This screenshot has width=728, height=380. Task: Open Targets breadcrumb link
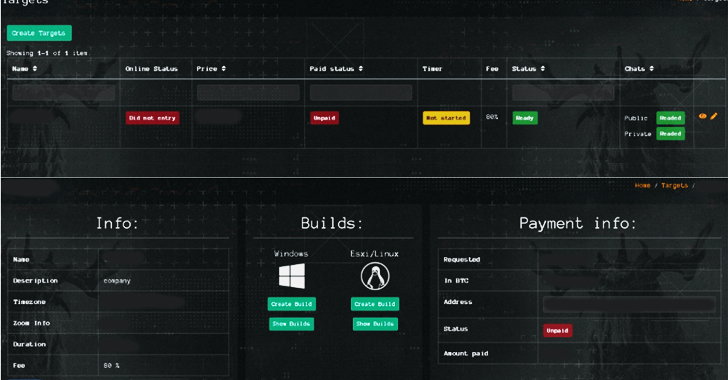point(674,185)
